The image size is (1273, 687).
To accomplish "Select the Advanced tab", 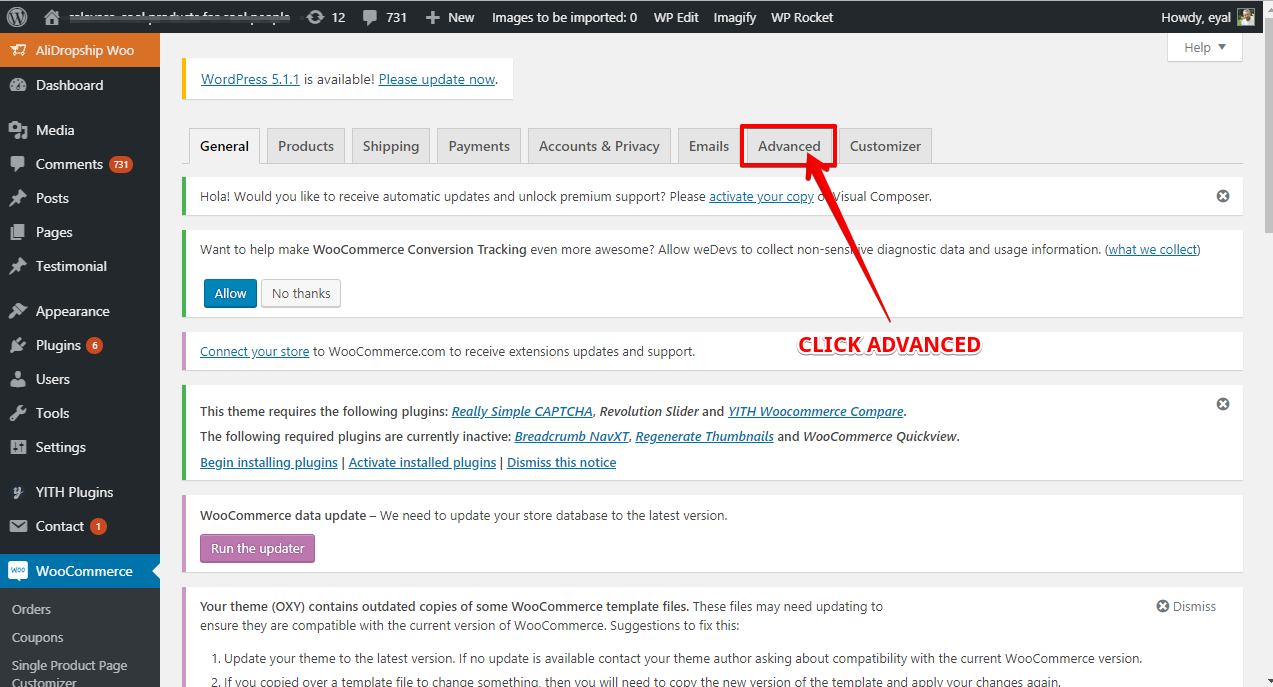I will coord(789,146).
